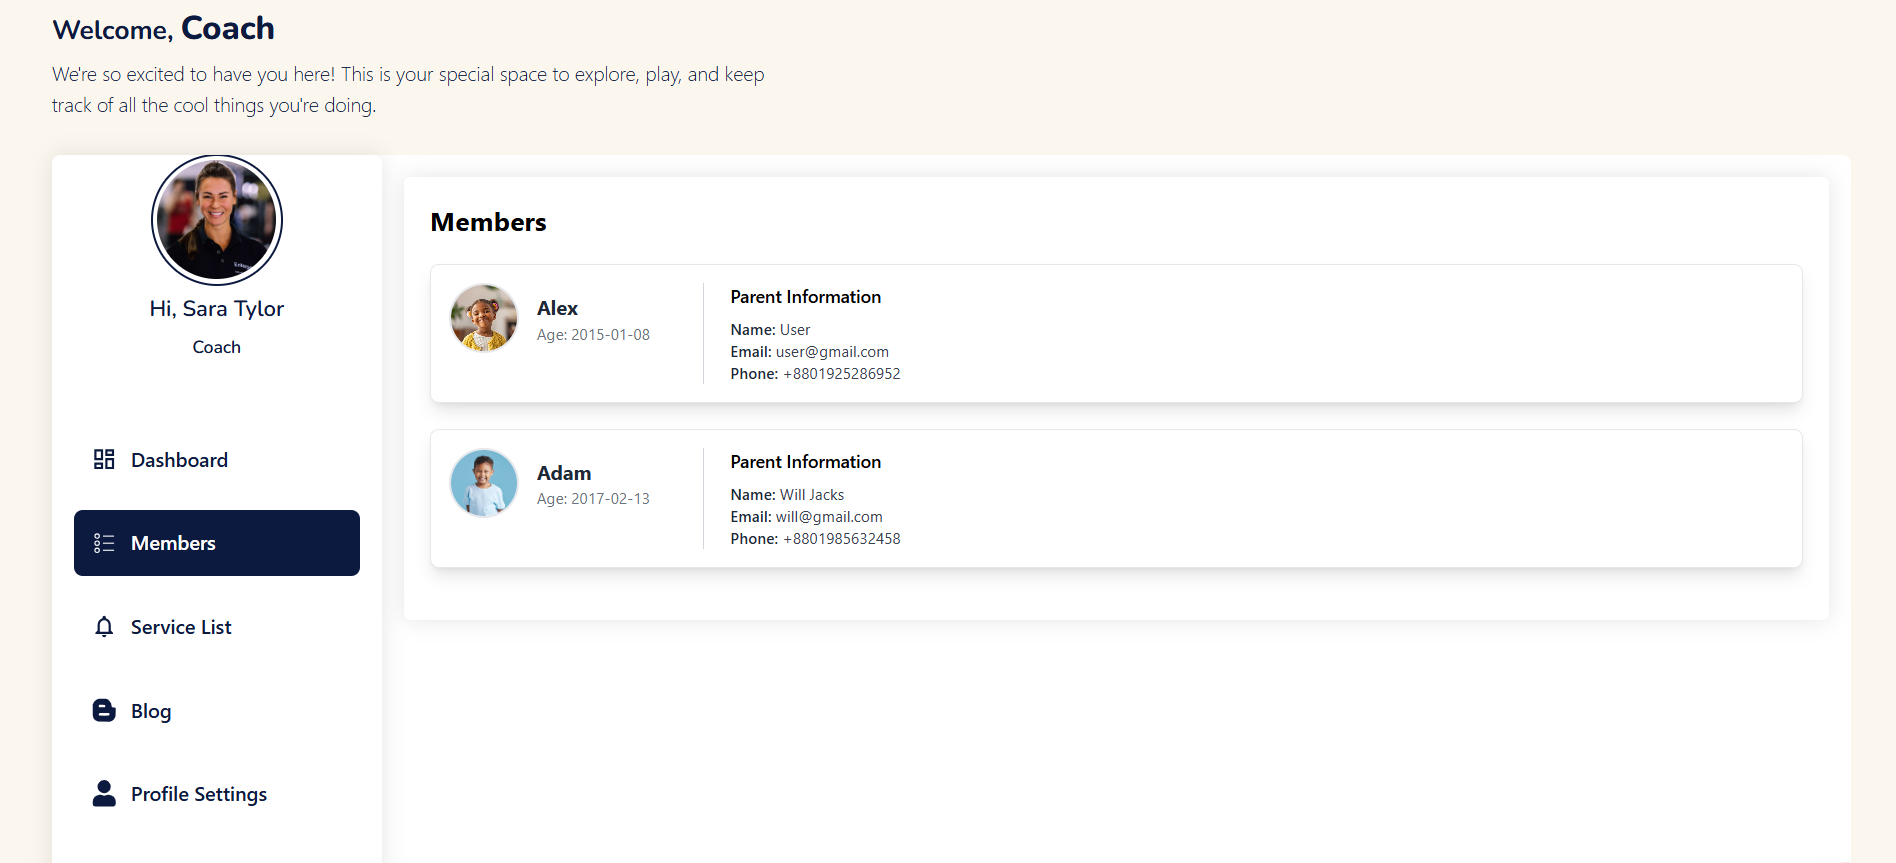Click Sara Tylor's profile photo
The width and height of the screenshot is (1896, 863).
tap(217, 220)
